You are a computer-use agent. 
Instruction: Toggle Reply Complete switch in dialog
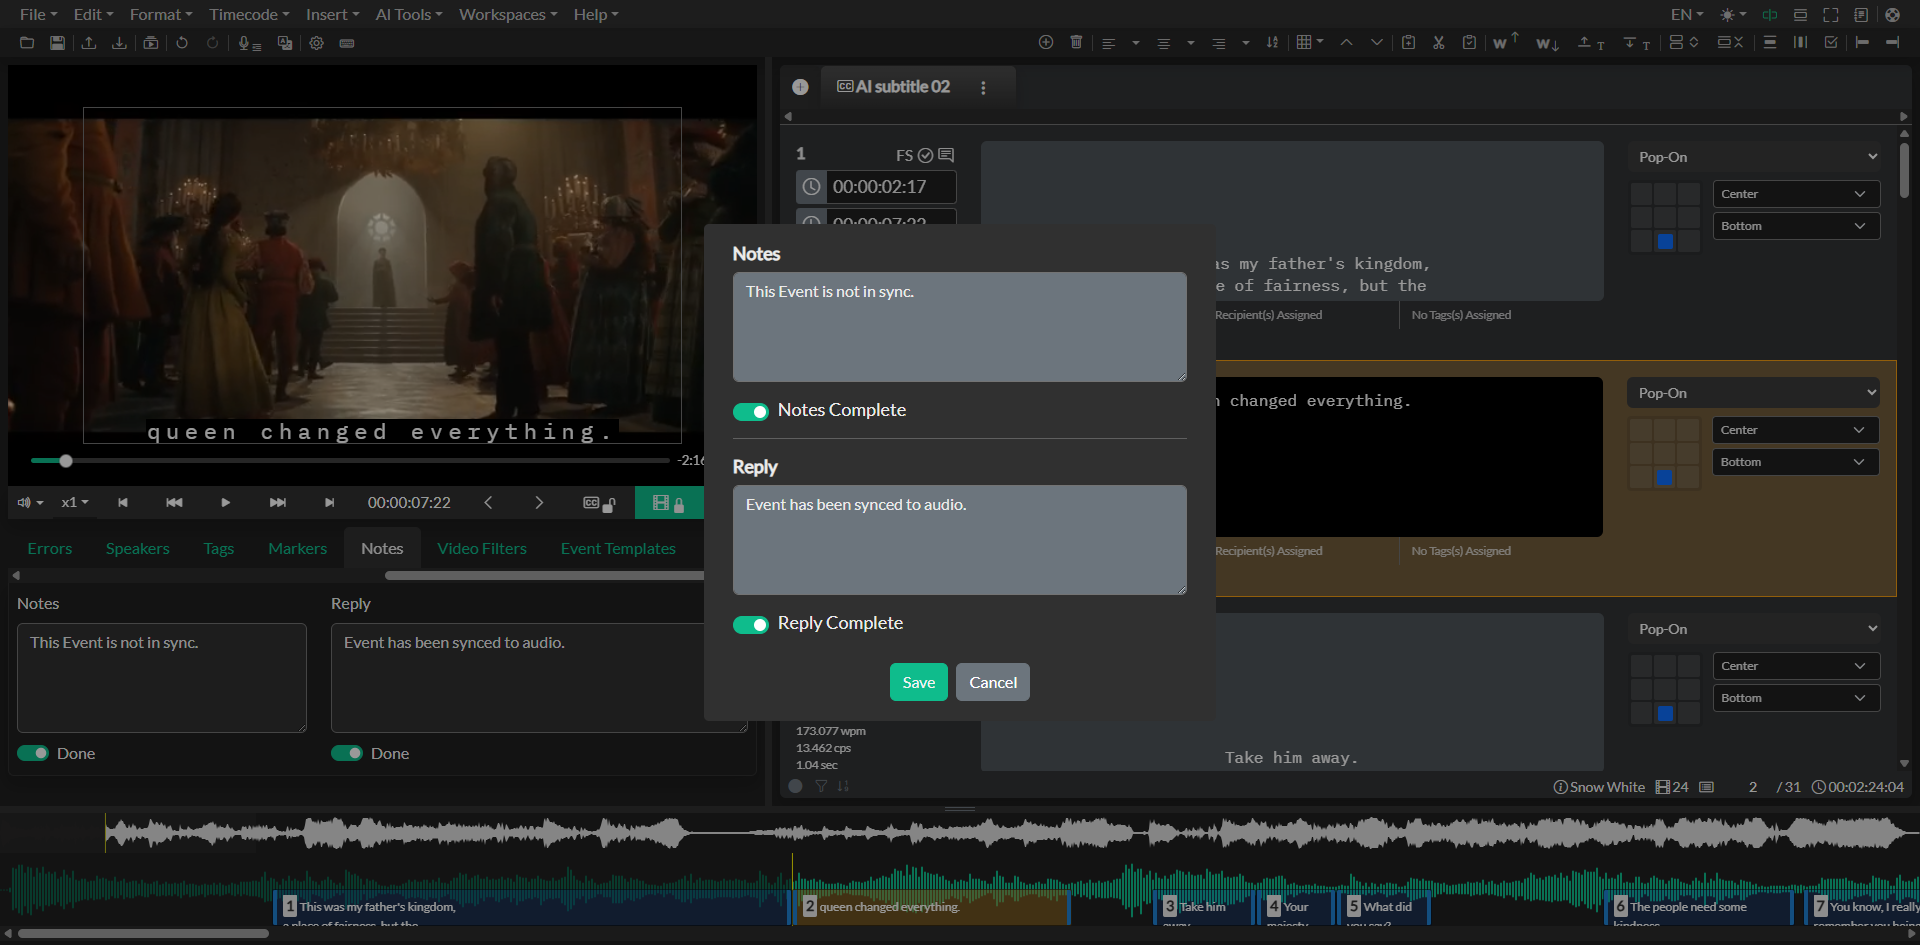pos(751,625)
